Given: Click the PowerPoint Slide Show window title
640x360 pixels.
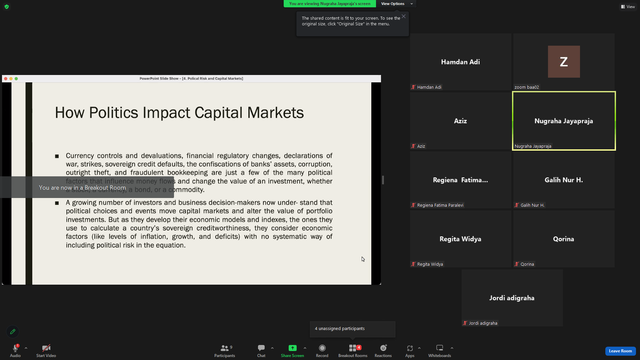Looking at the screenshot, I should point(191,78).
